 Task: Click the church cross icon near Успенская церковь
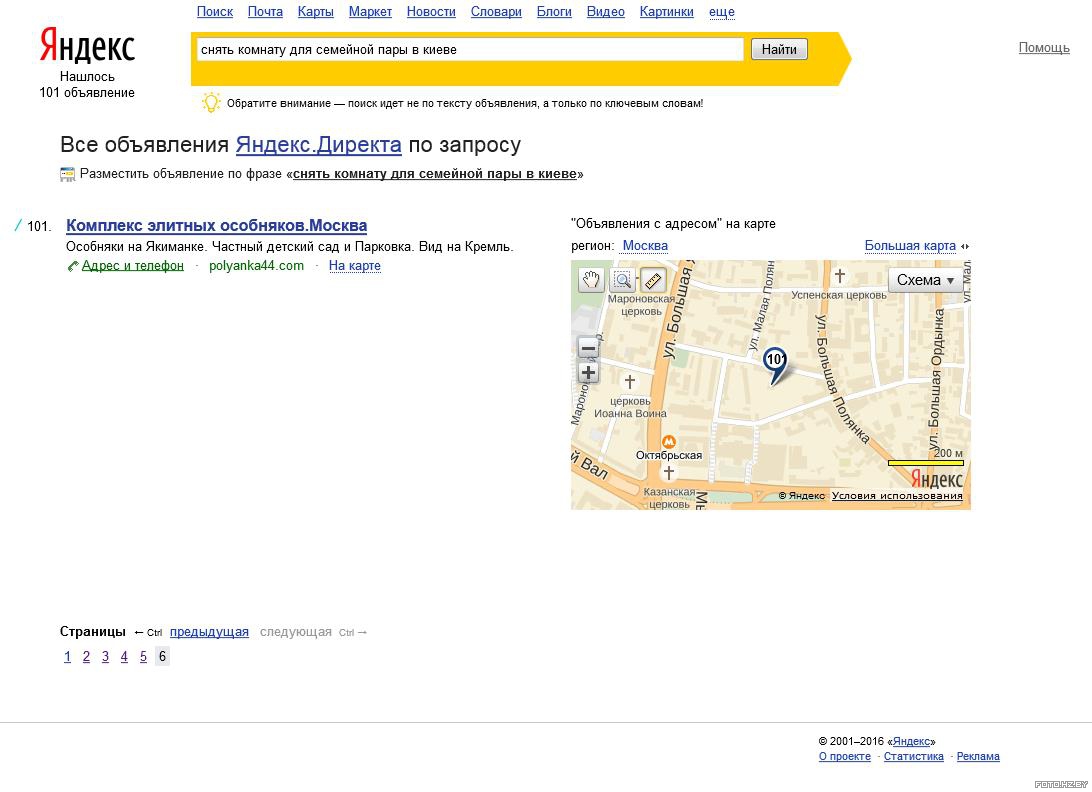click(840, 276)
